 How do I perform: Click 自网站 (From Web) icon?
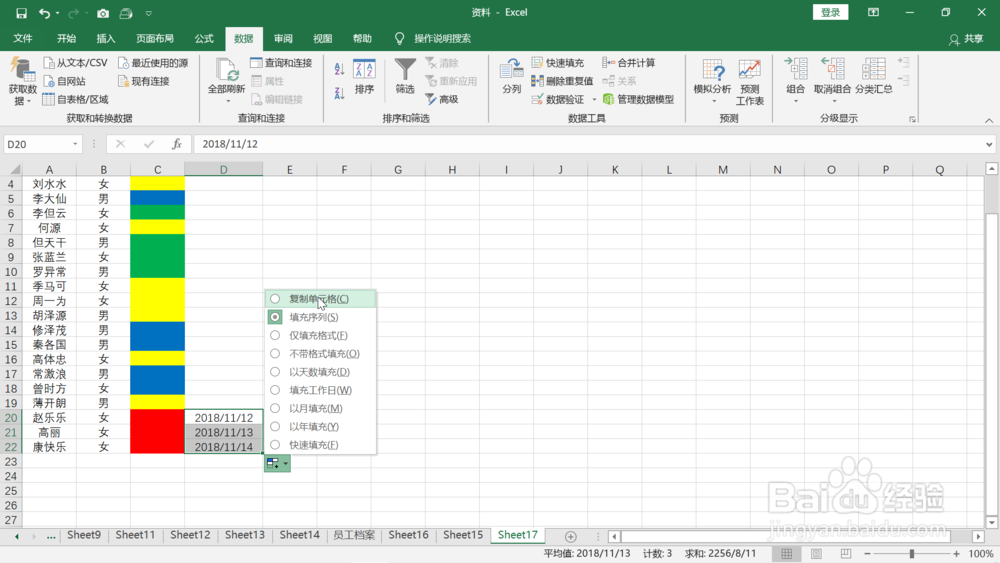[x=49, y=81]
